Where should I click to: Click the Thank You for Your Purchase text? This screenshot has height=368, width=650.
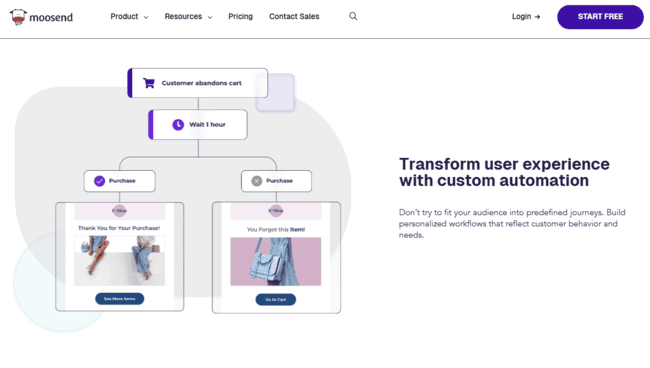pos(119,228)
